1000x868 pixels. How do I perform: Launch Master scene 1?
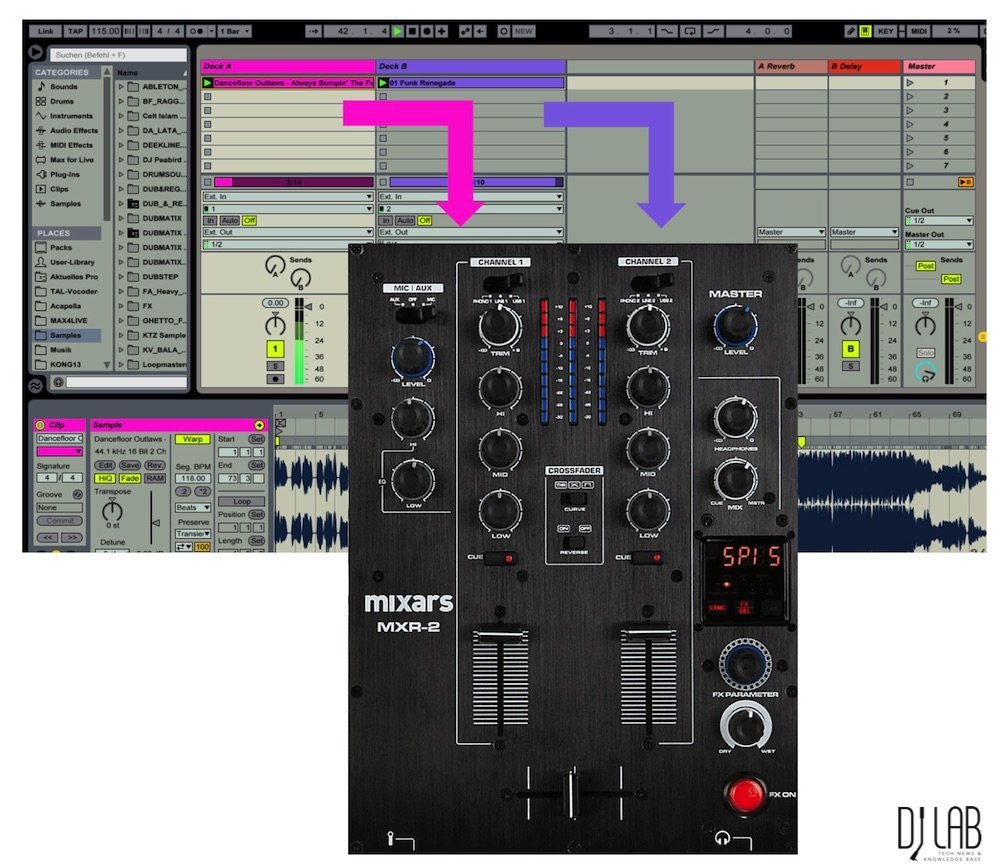[910, 83]
